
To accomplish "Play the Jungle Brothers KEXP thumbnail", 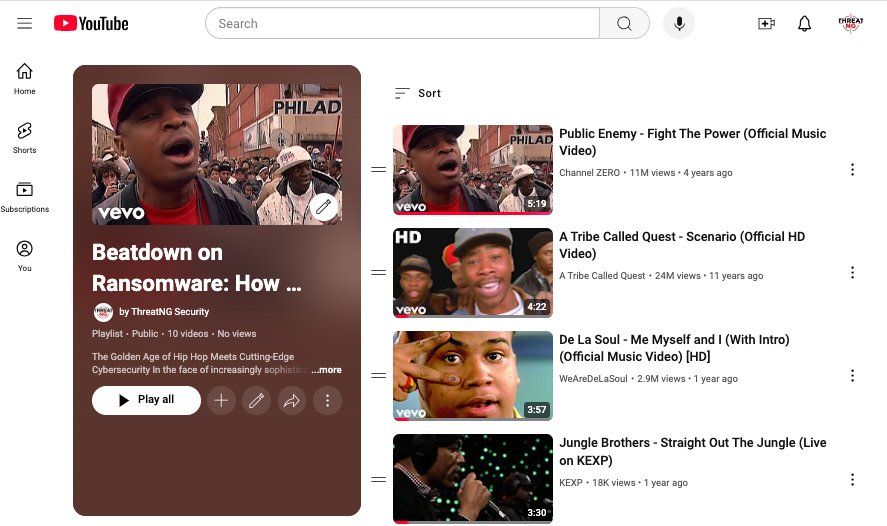I will 473,478.
